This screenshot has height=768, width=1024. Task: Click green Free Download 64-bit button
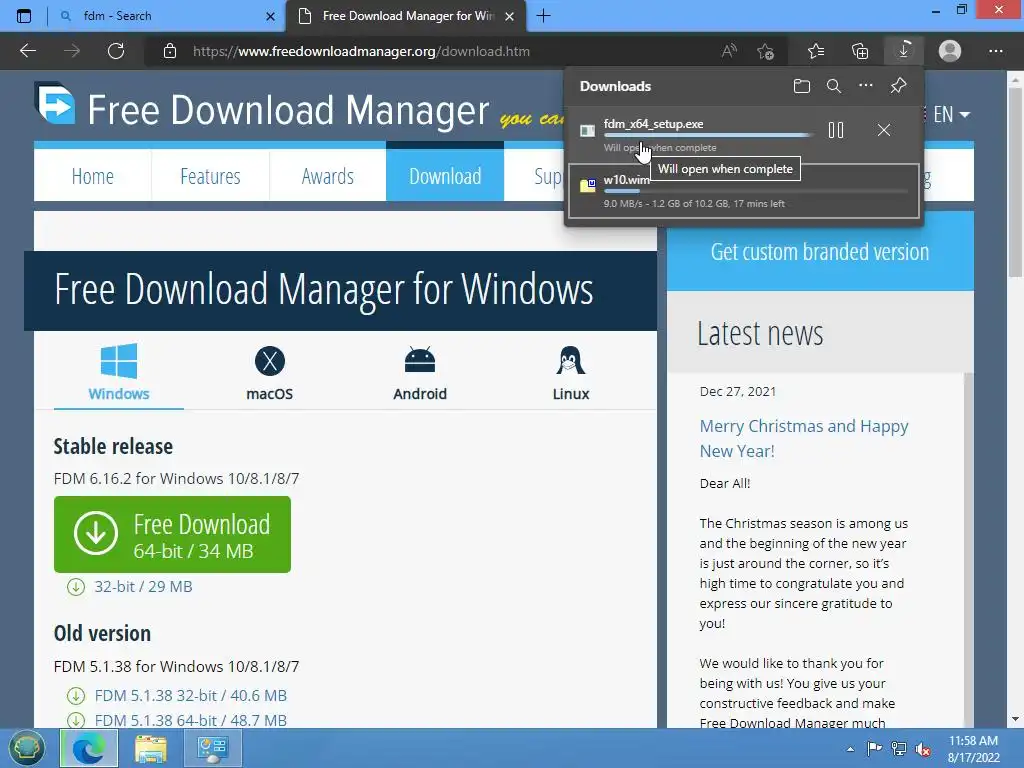(x=172, y=534)
